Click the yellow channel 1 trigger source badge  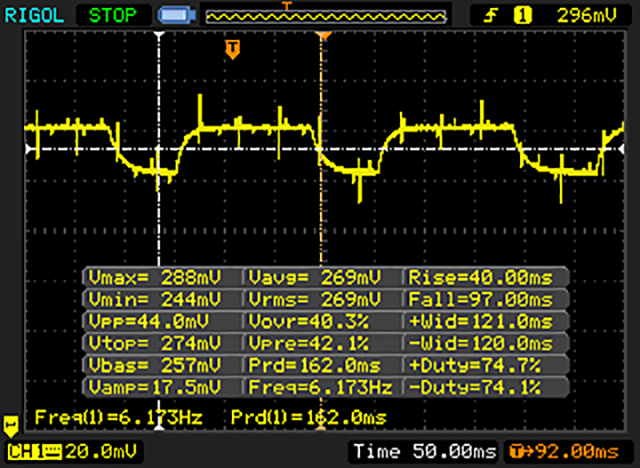pyautogui.click(x=523, y=16)
